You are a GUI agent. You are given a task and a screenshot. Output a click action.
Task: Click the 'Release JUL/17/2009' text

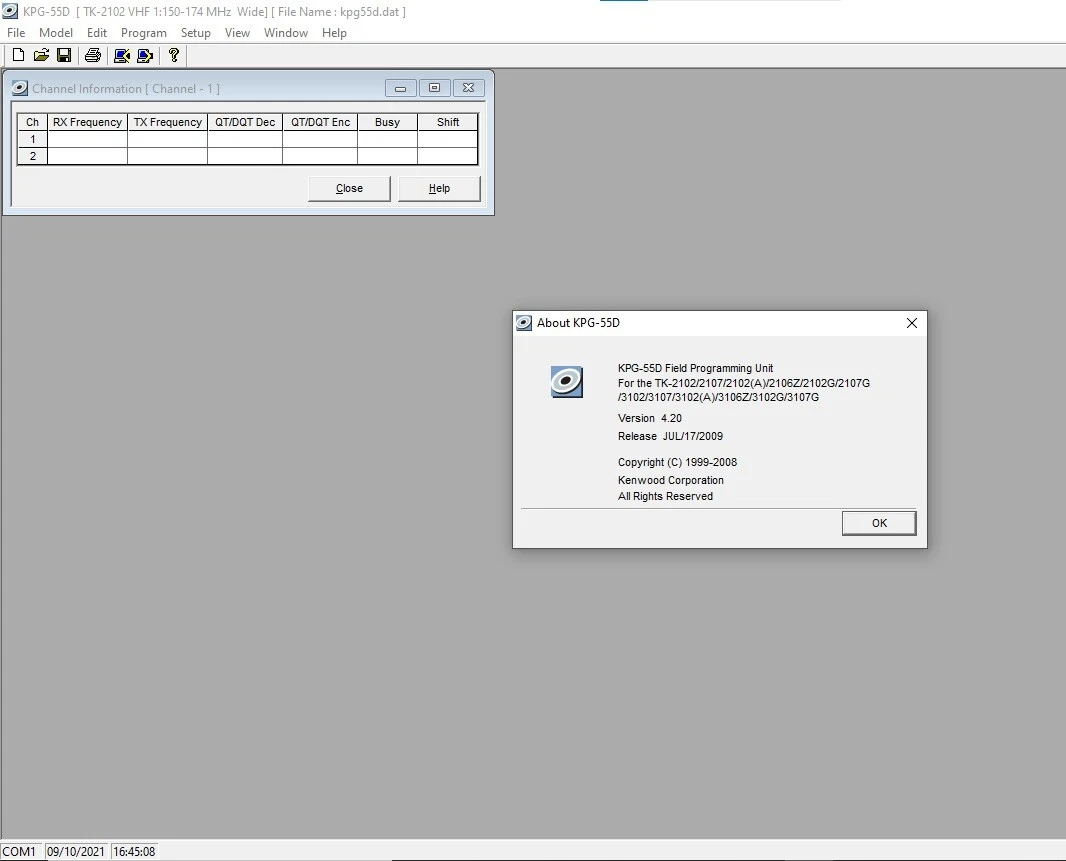click(x=670, y=436)
